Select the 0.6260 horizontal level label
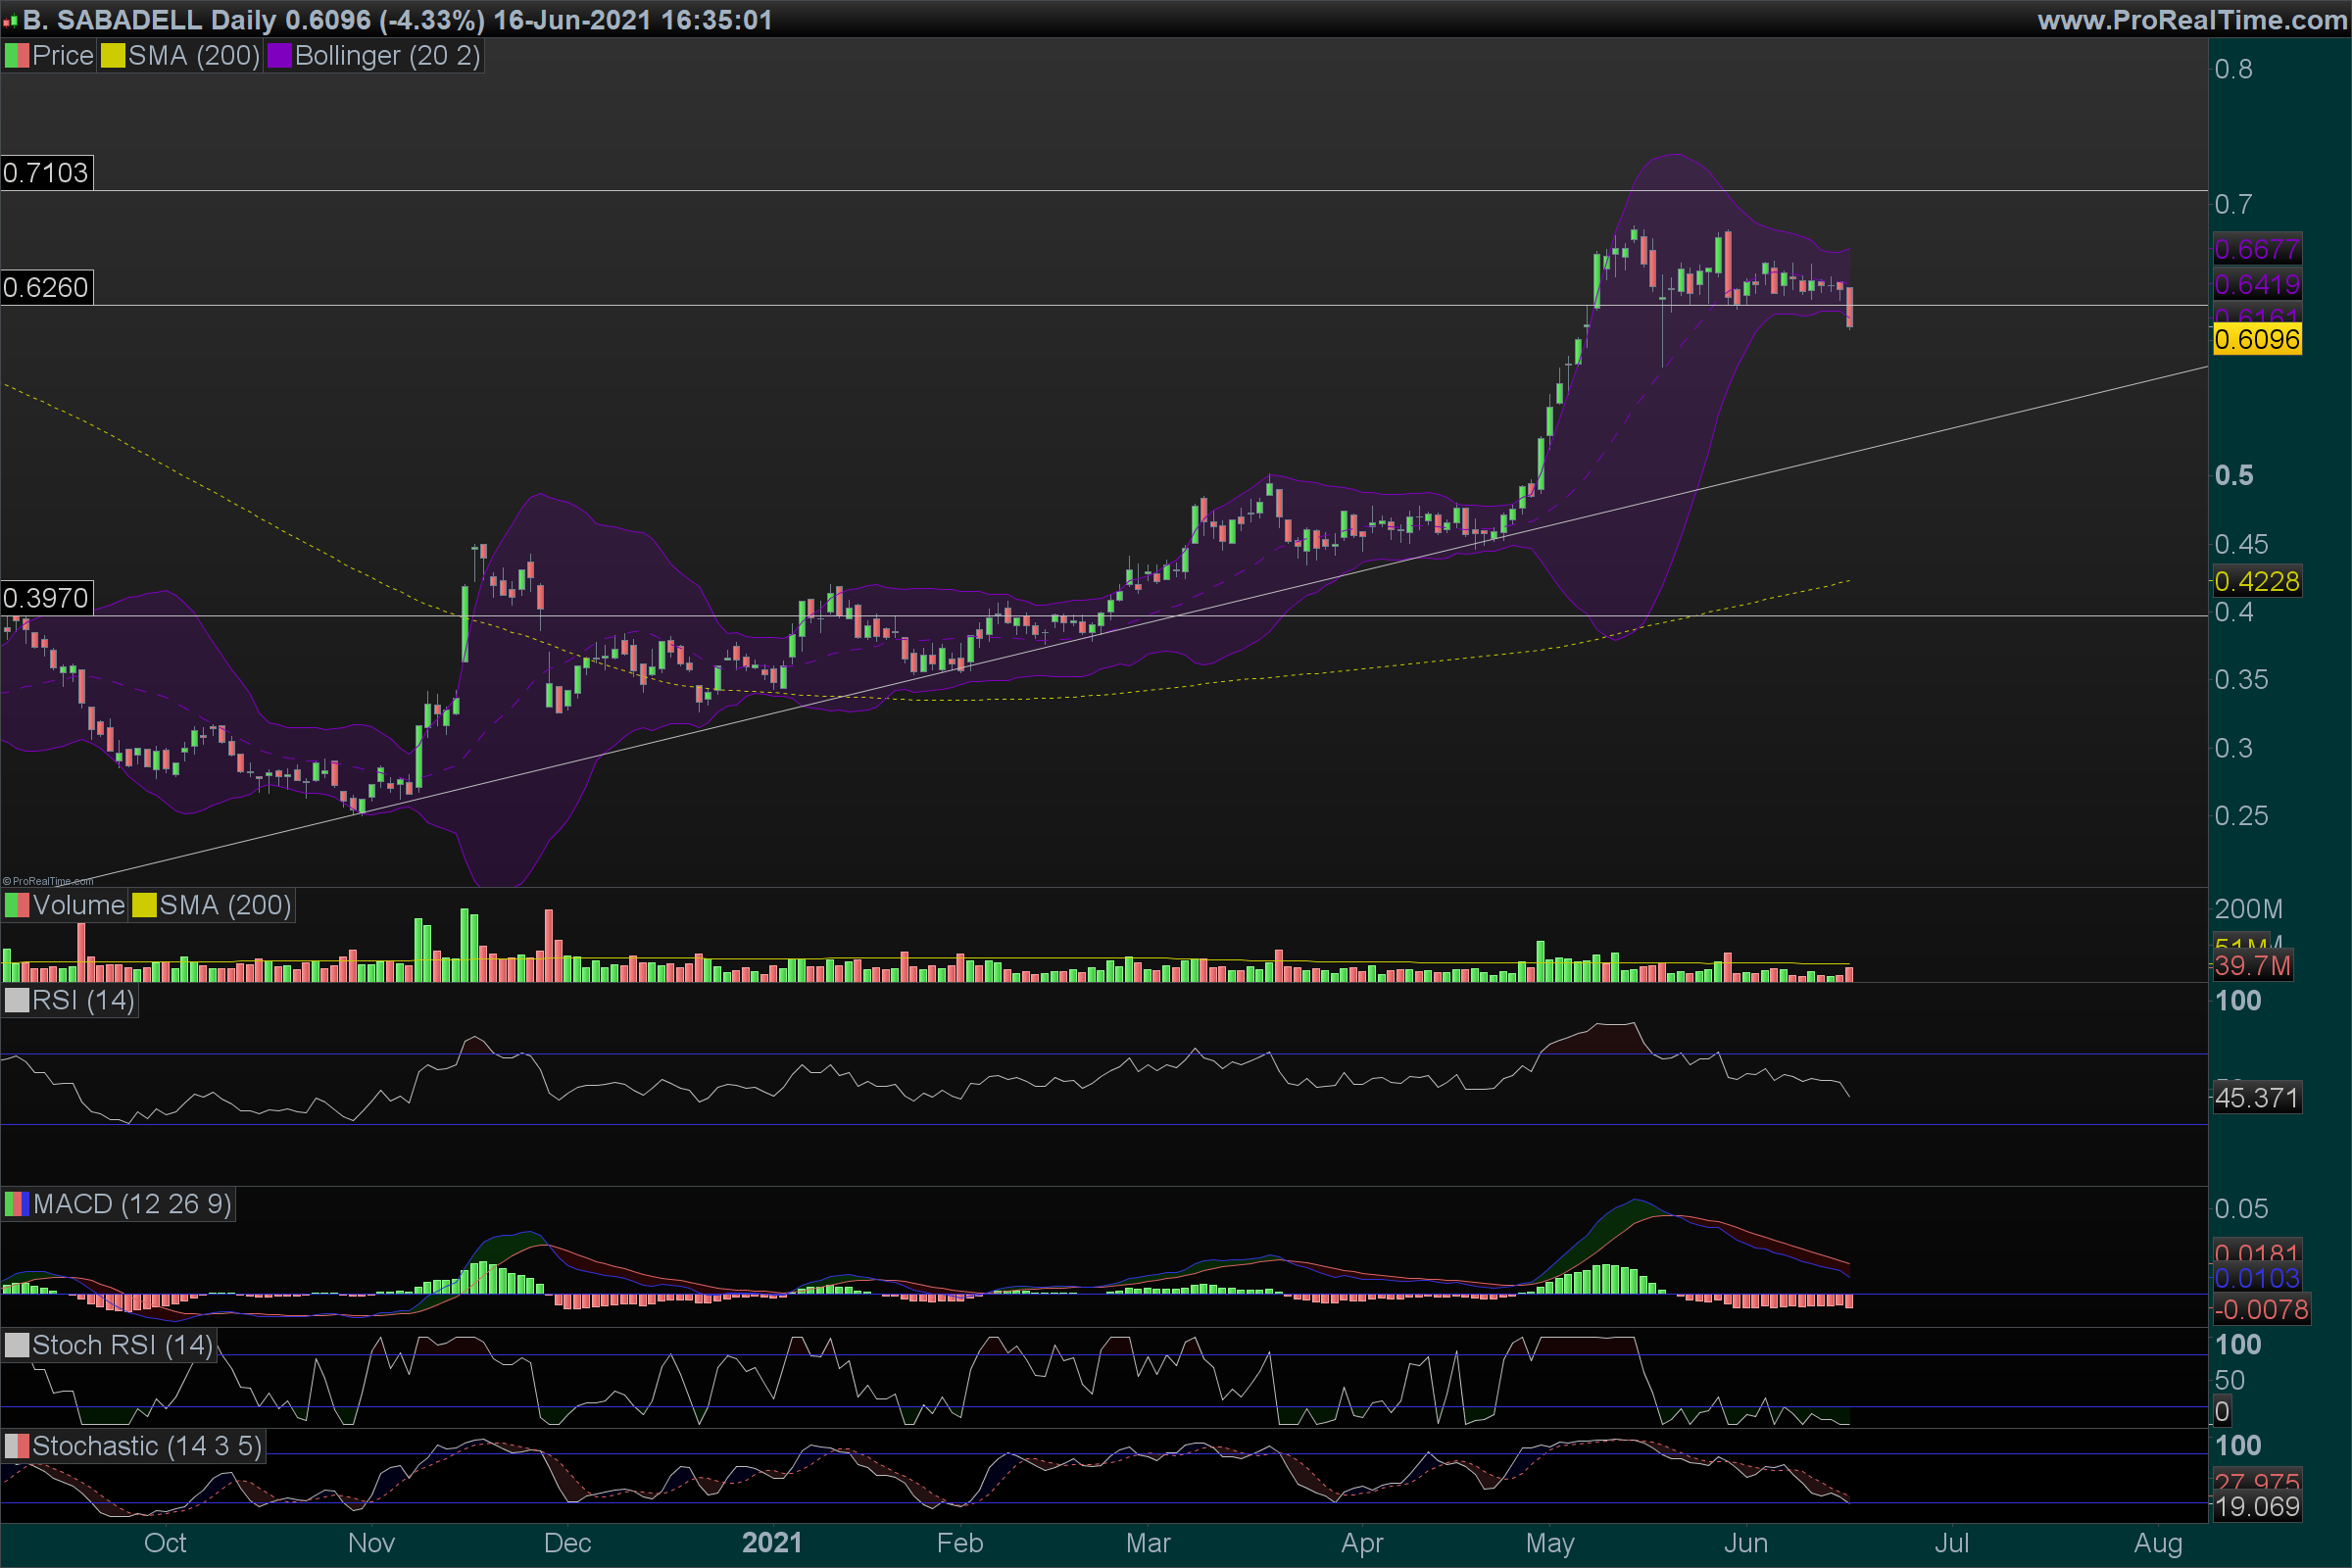Viewport: 2352px width, 1568px height. (x=46, y=288)
